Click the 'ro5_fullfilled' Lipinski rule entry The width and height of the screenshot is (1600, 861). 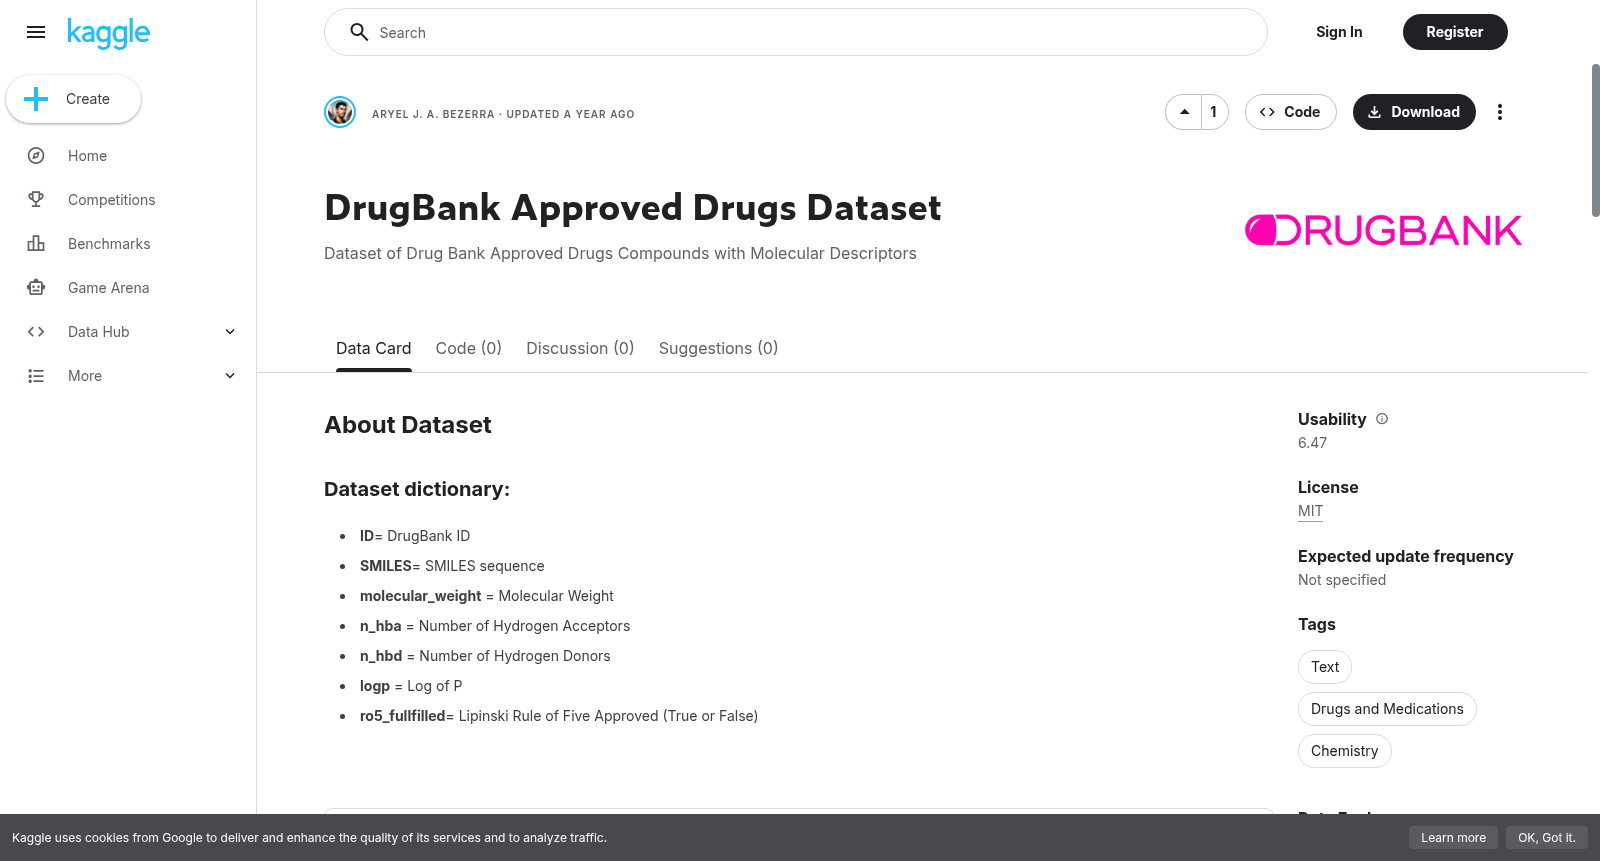pyautogui.click(x=559, y=716)
